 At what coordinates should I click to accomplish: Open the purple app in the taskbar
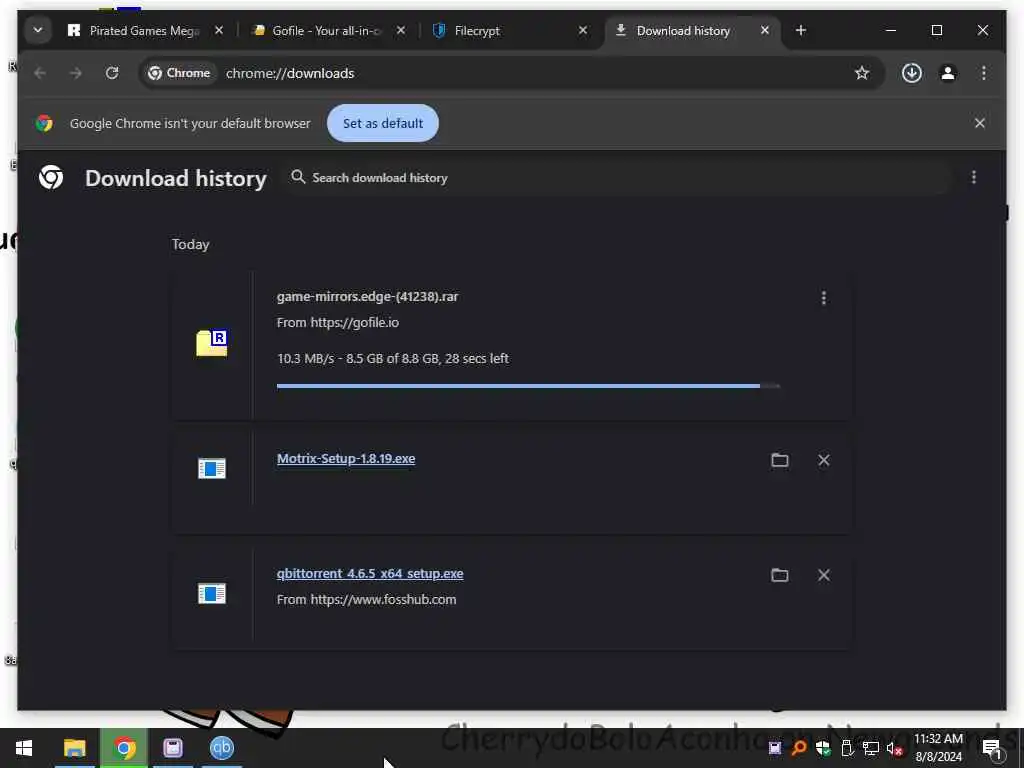pyautogui.click(x=173, y=748)
